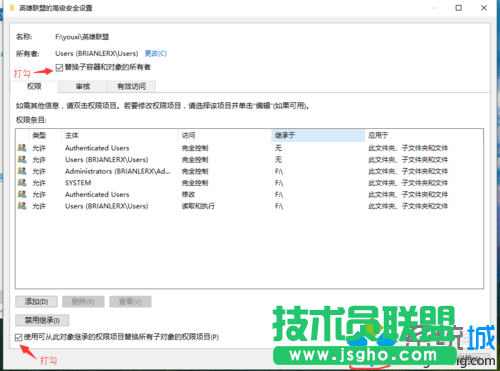This screenshot has height=371, width=500.
Task: Click the 添加(D) button
Action: 36,302
